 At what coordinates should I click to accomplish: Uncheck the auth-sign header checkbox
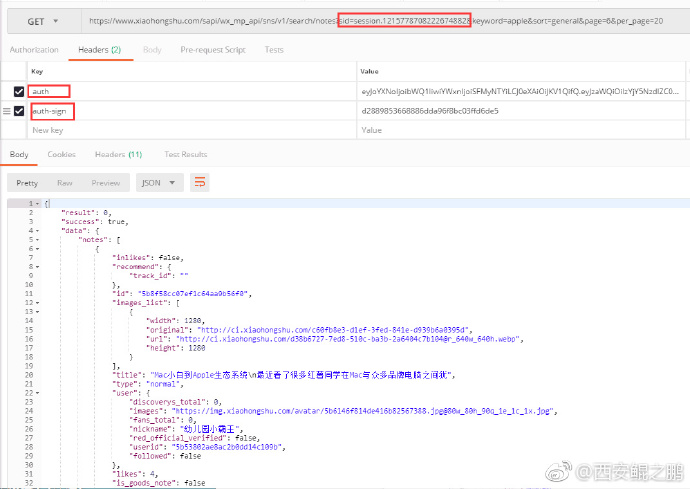(18, 111)
